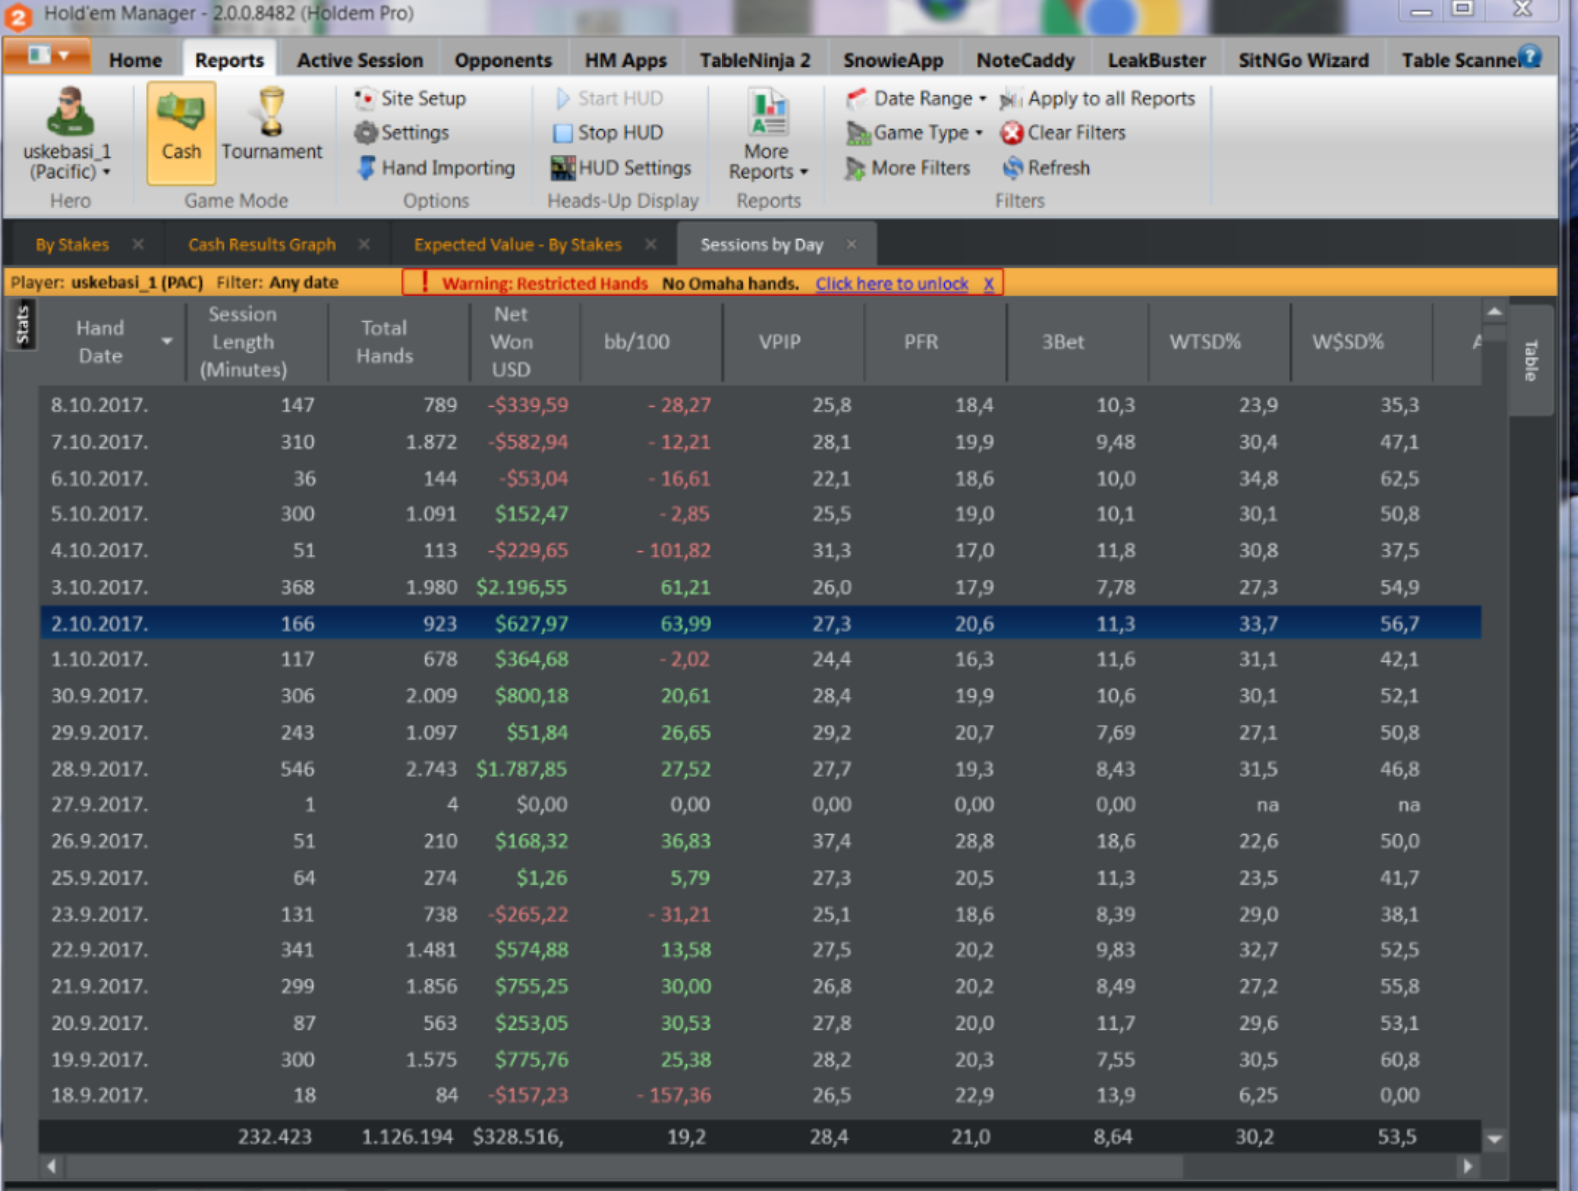The width and height of the screenshot is (1578, 1191).
Task: Select the 3.10.2017. session row
Action: tap(760, 587)
